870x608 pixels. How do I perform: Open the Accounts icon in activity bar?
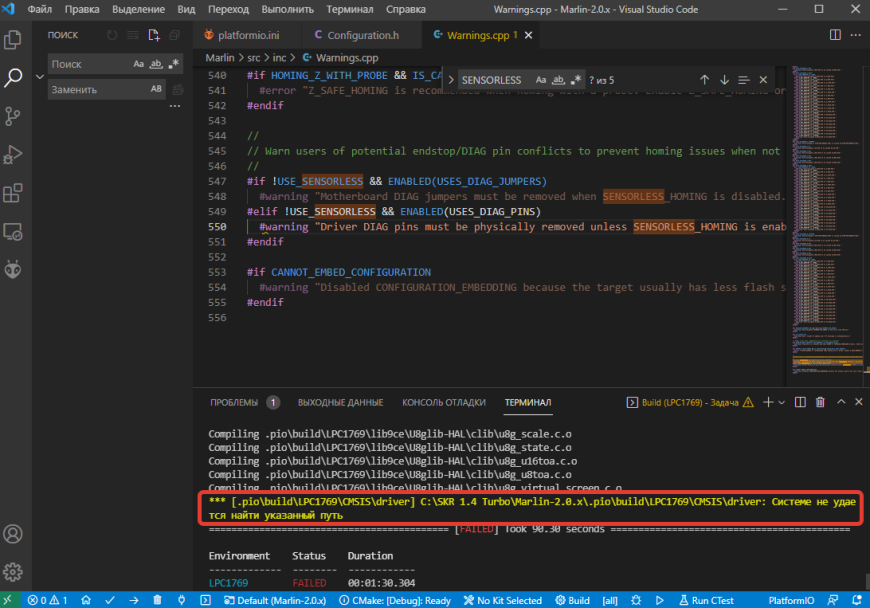click(x=14, y=534)
